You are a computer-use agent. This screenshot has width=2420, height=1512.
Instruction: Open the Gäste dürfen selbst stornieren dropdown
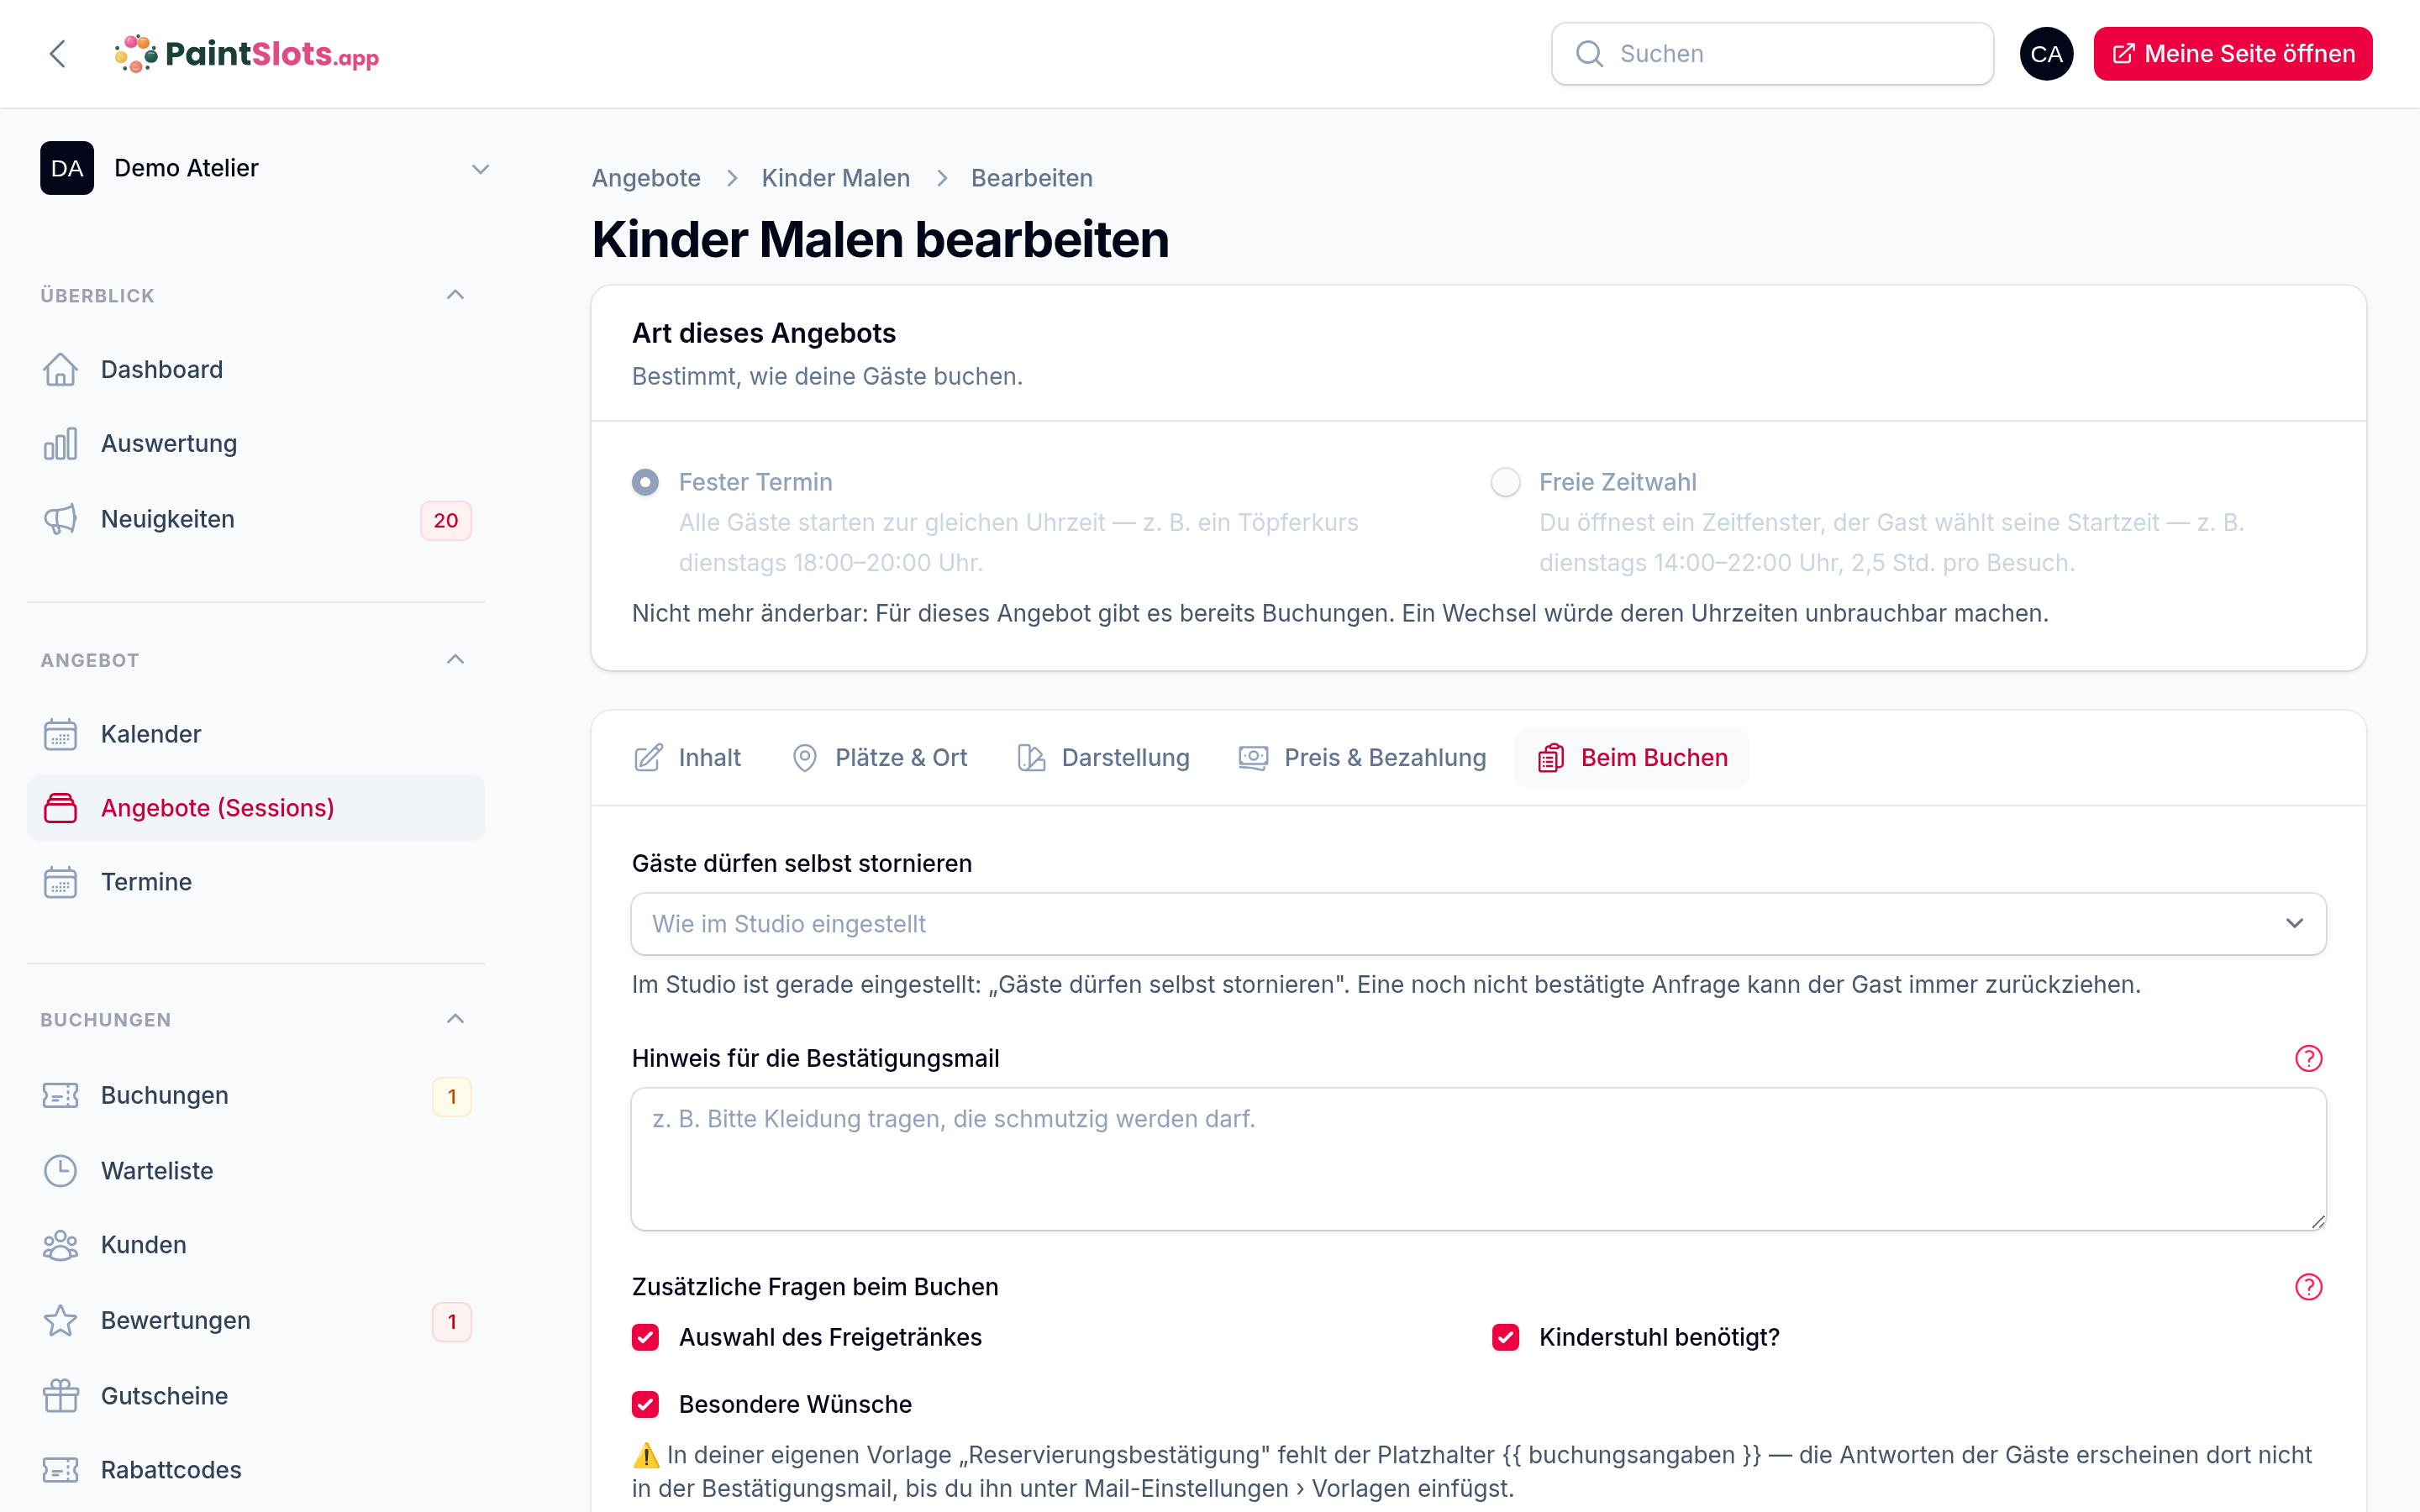click(1478, 924)
